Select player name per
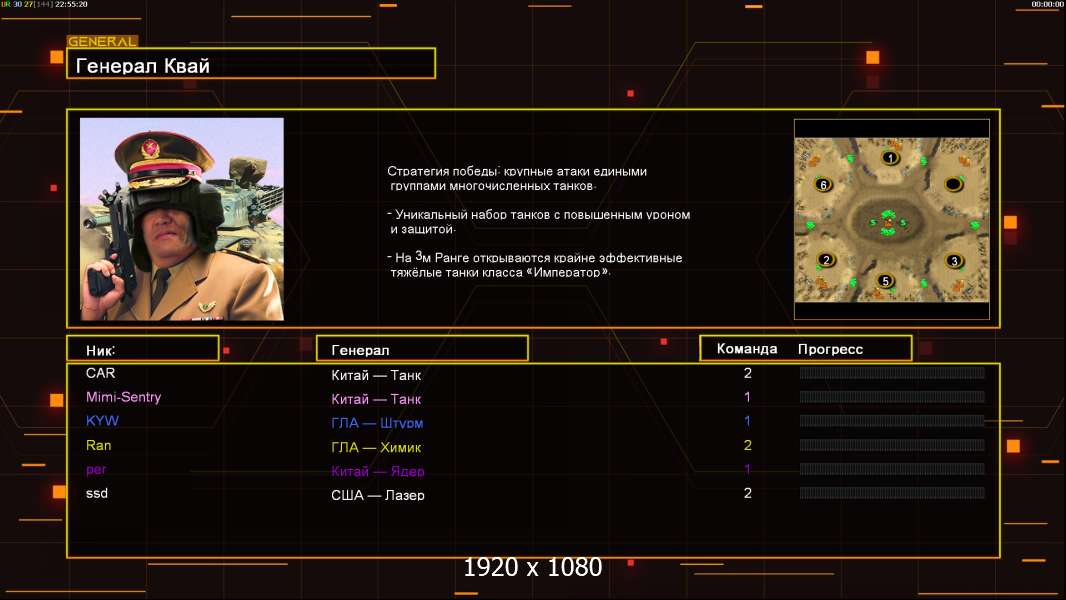The width and height of the screenshot is (1066, 600). (x=96, y=470)
